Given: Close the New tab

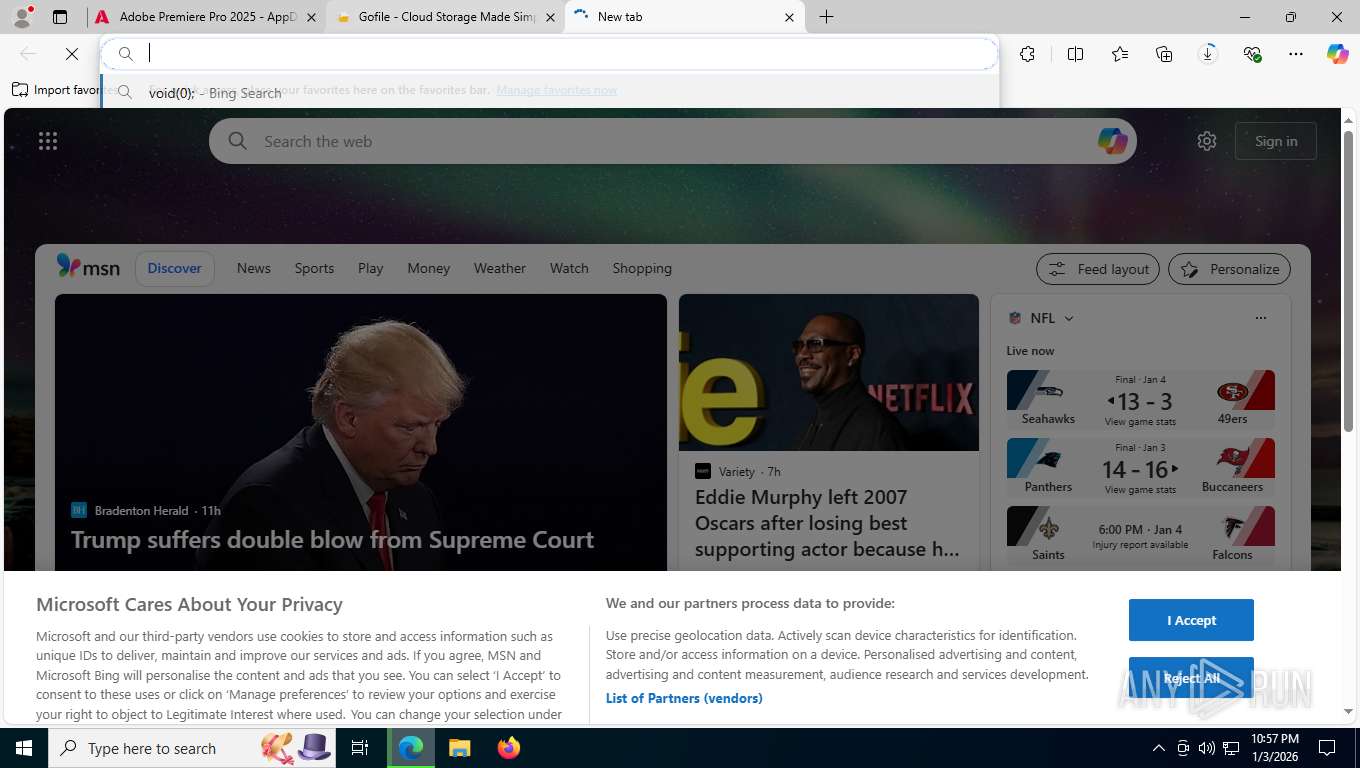Looking at the screenshot, I should click(x=789, y=17).
